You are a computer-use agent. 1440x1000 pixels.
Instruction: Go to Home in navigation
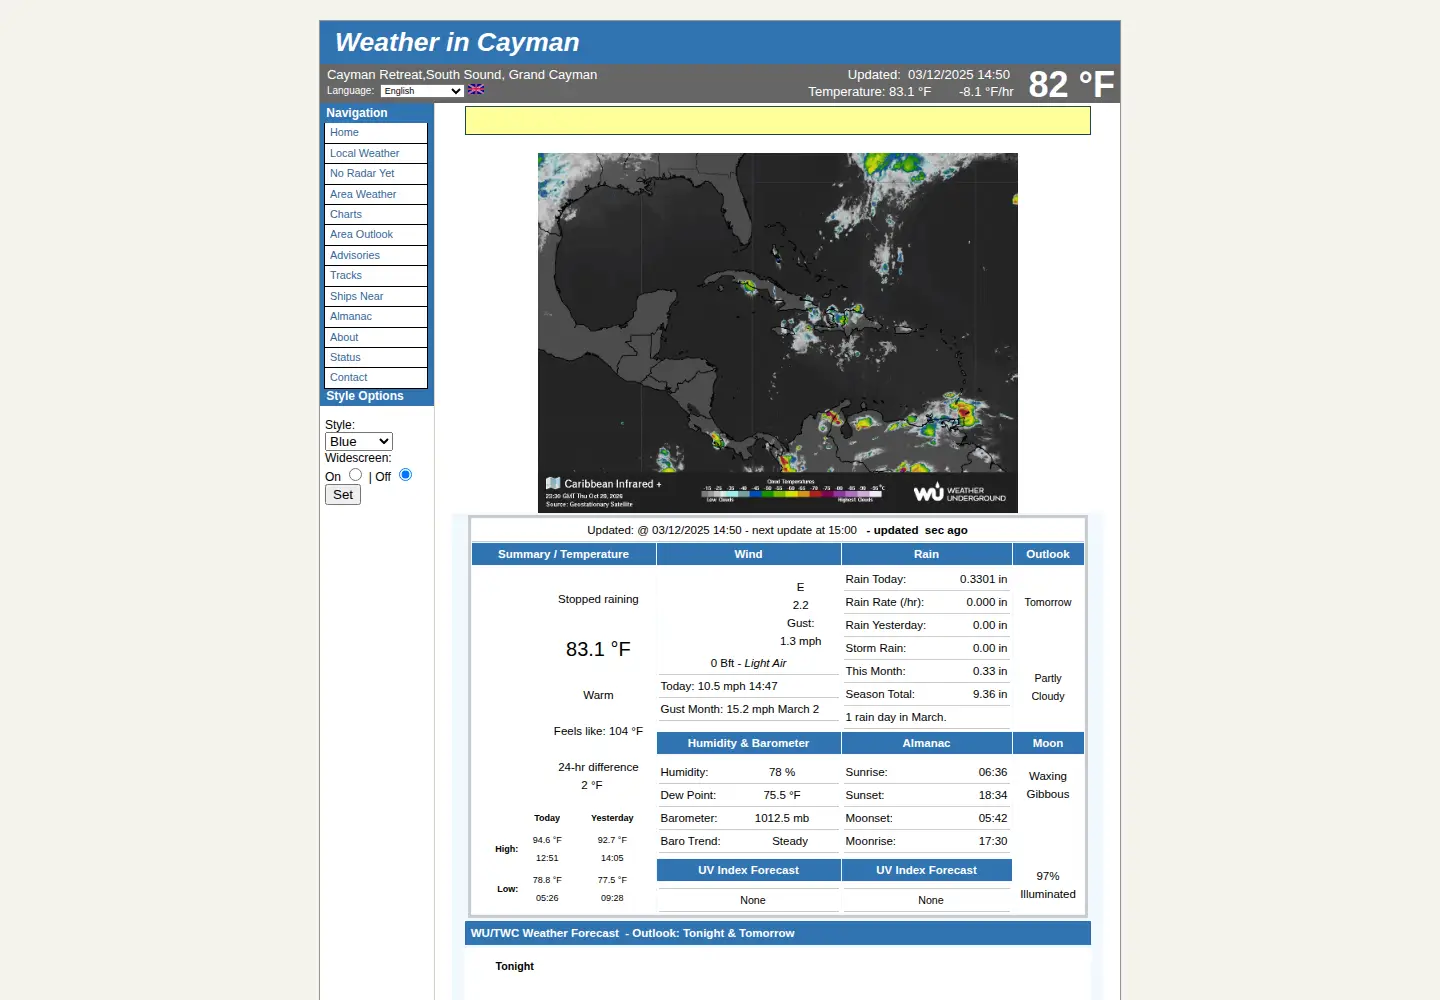[376, 133]
